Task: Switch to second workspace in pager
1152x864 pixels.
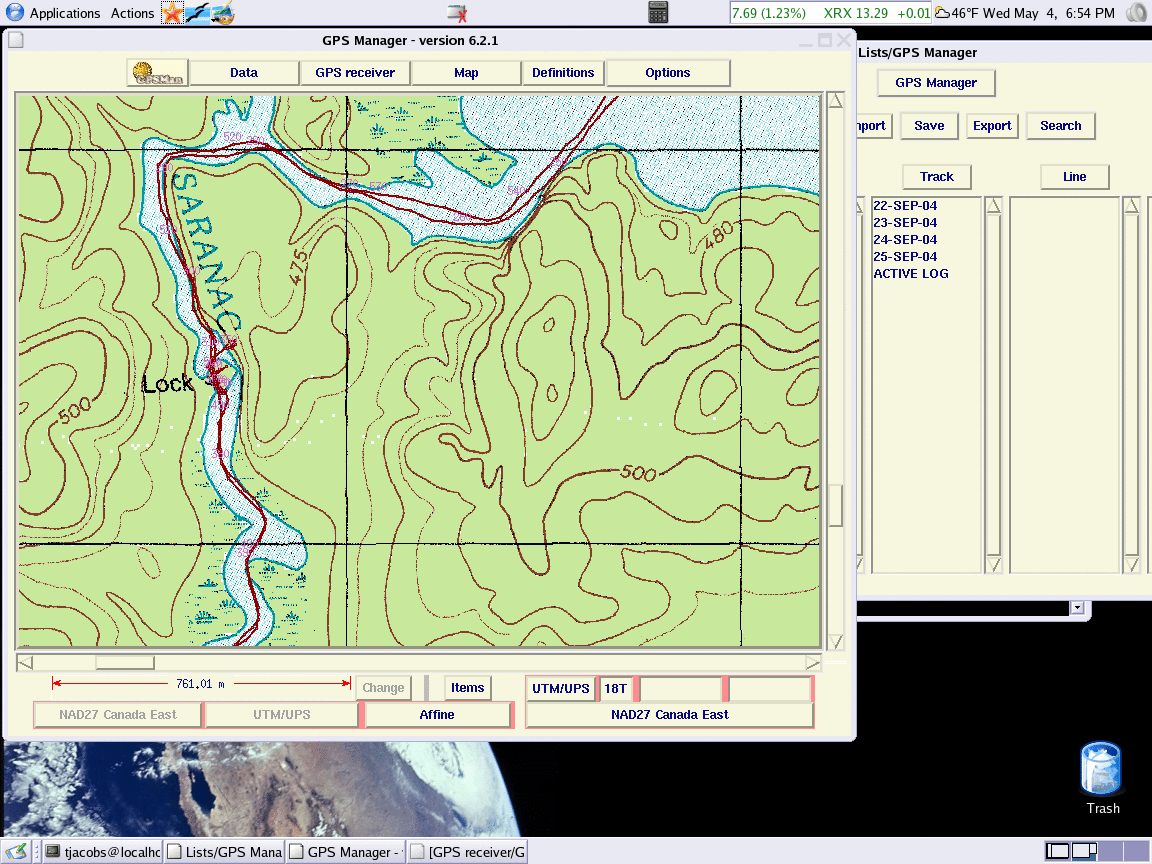Action: [x=1084, y=851]
